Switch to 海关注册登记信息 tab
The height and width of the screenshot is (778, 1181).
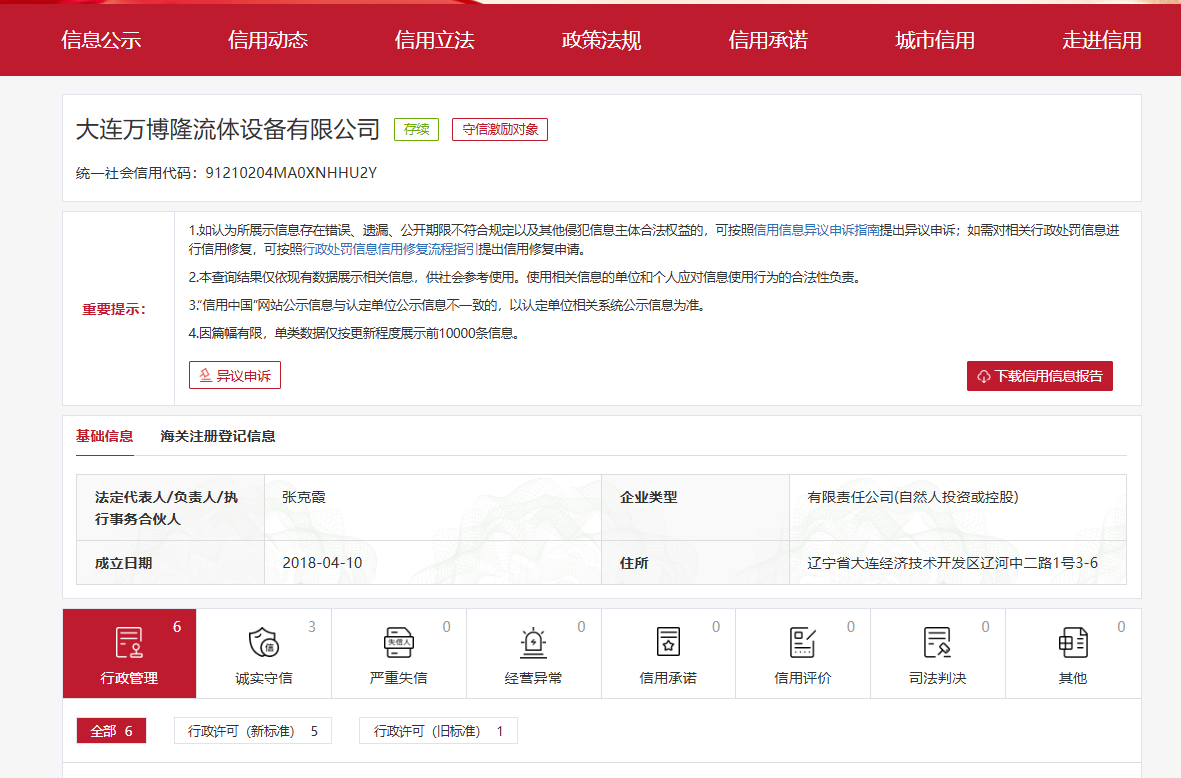218,436
